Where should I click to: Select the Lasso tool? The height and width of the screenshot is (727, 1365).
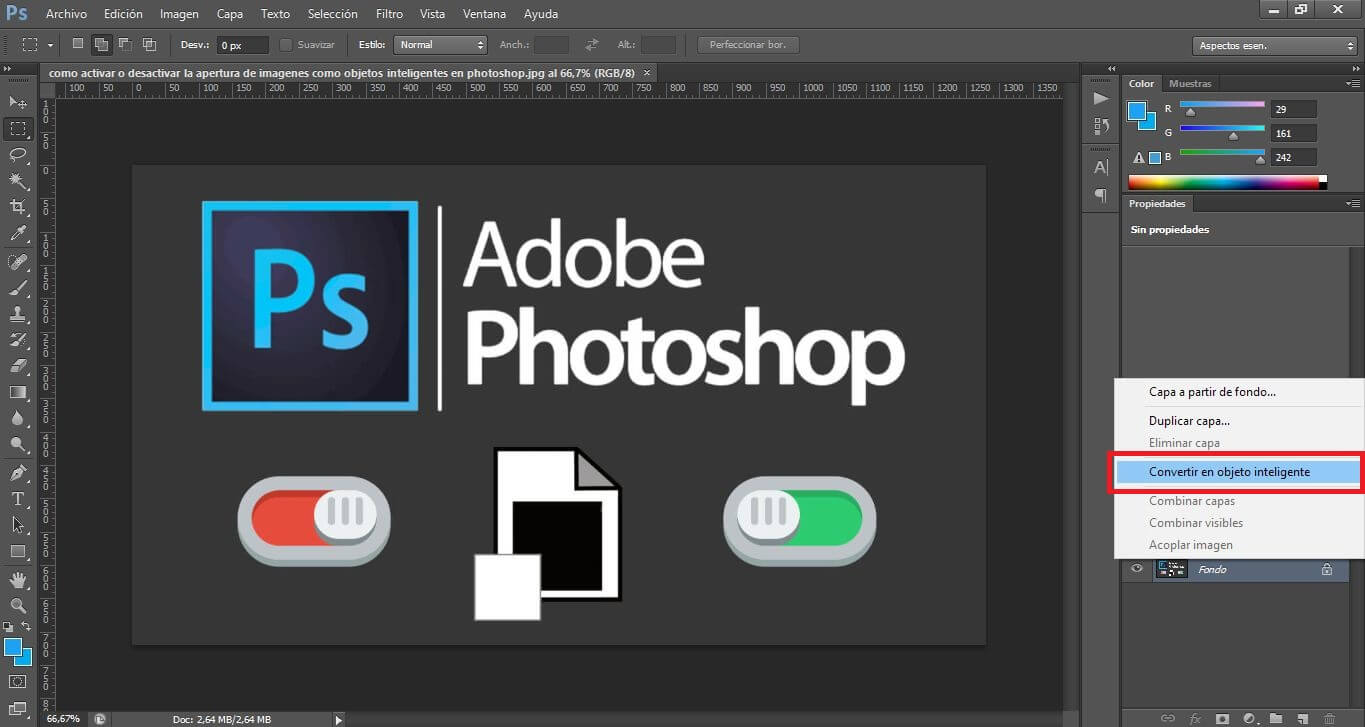click(18, 154)
